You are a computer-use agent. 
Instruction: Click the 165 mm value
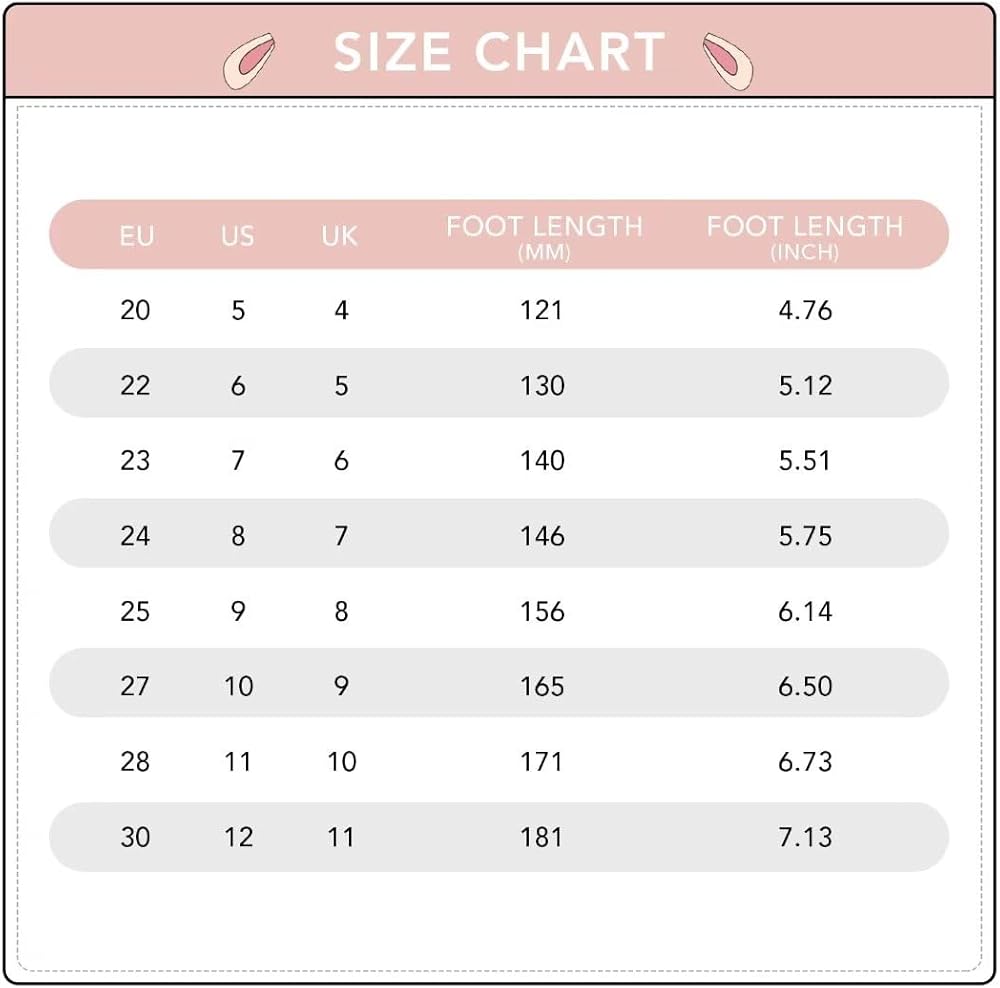pos(542,686)
